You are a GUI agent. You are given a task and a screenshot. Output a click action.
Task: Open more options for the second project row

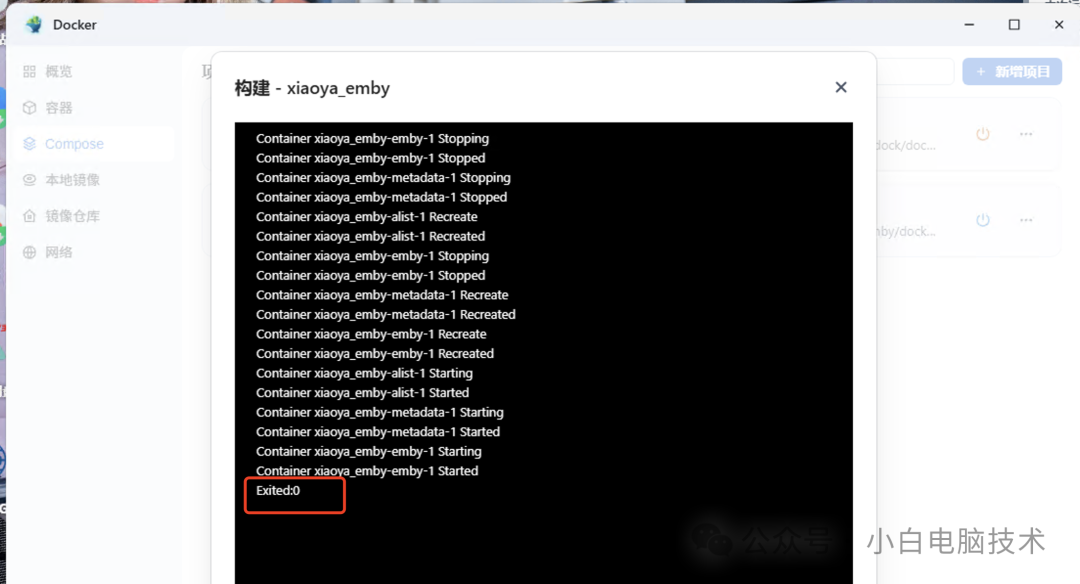[x=1026, y=220]
